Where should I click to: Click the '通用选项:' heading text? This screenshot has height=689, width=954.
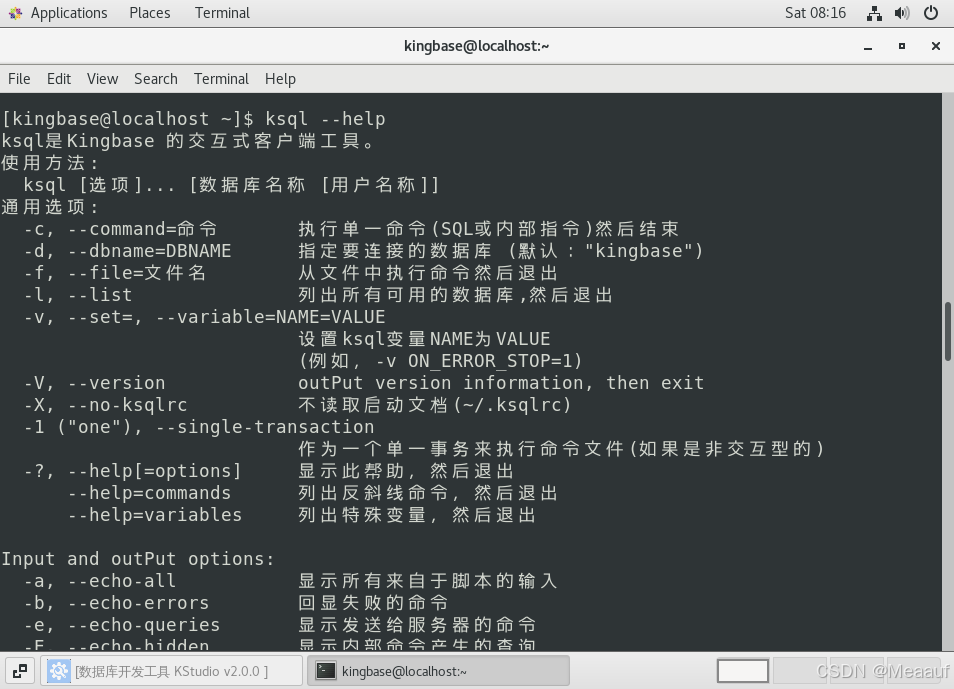click(x=50, y=207)
